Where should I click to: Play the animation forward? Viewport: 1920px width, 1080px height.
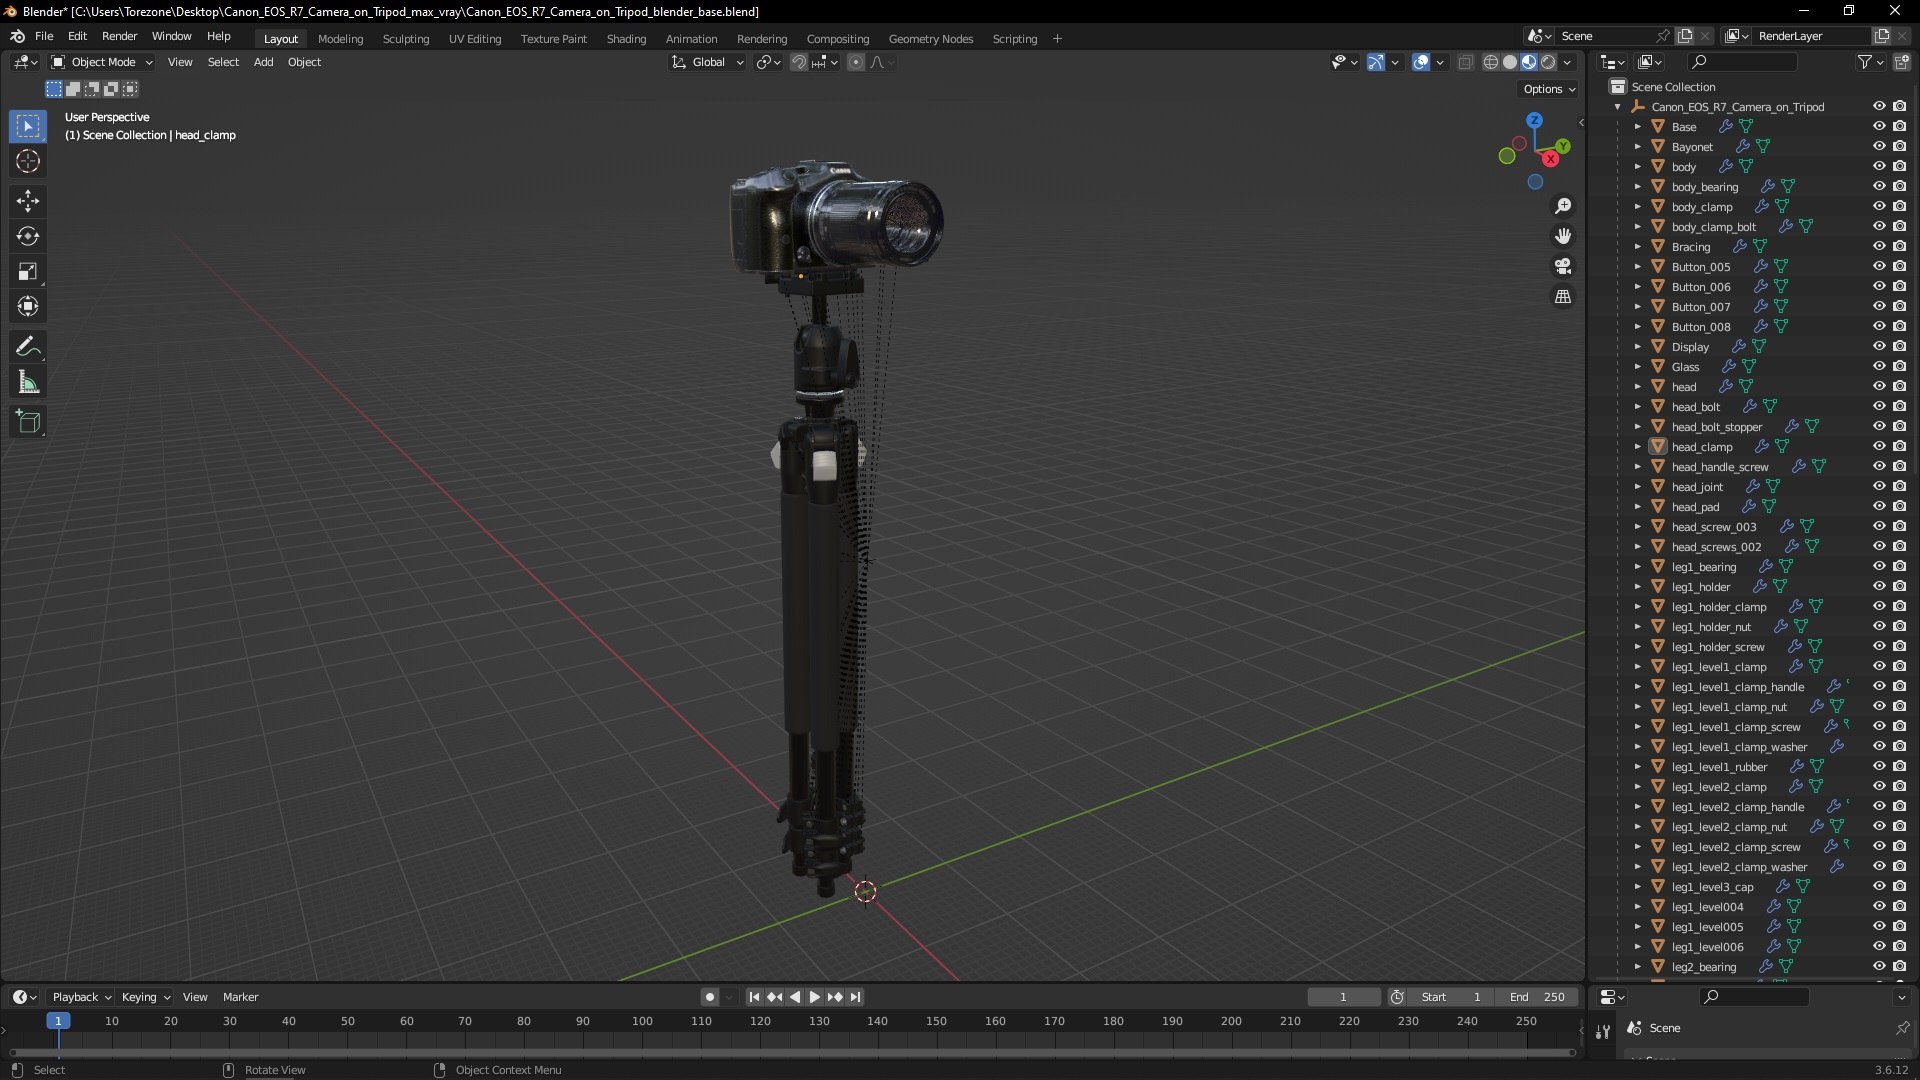click(814, 997)
